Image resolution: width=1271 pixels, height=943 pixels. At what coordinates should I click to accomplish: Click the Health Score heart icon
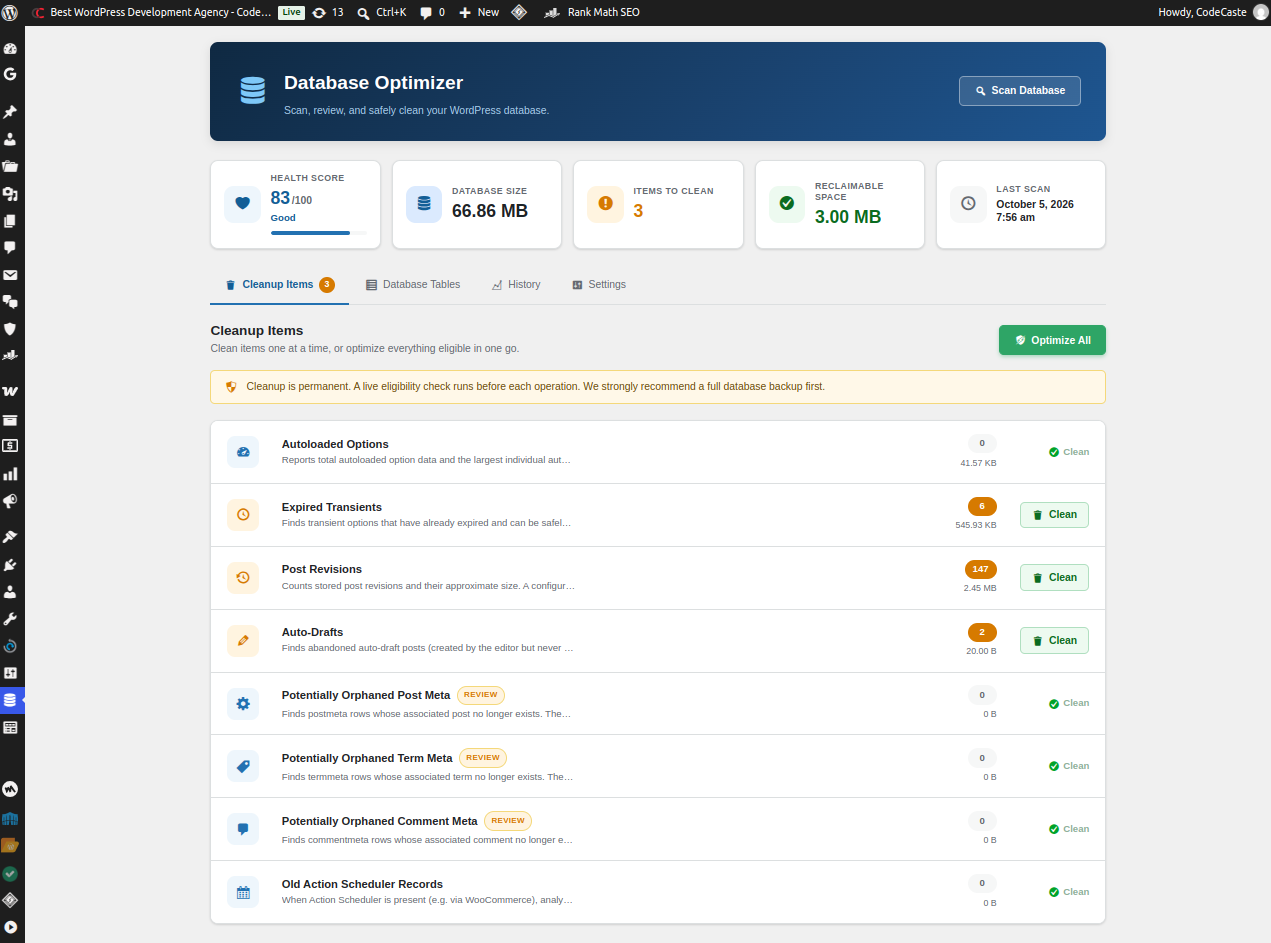point(242,204)
